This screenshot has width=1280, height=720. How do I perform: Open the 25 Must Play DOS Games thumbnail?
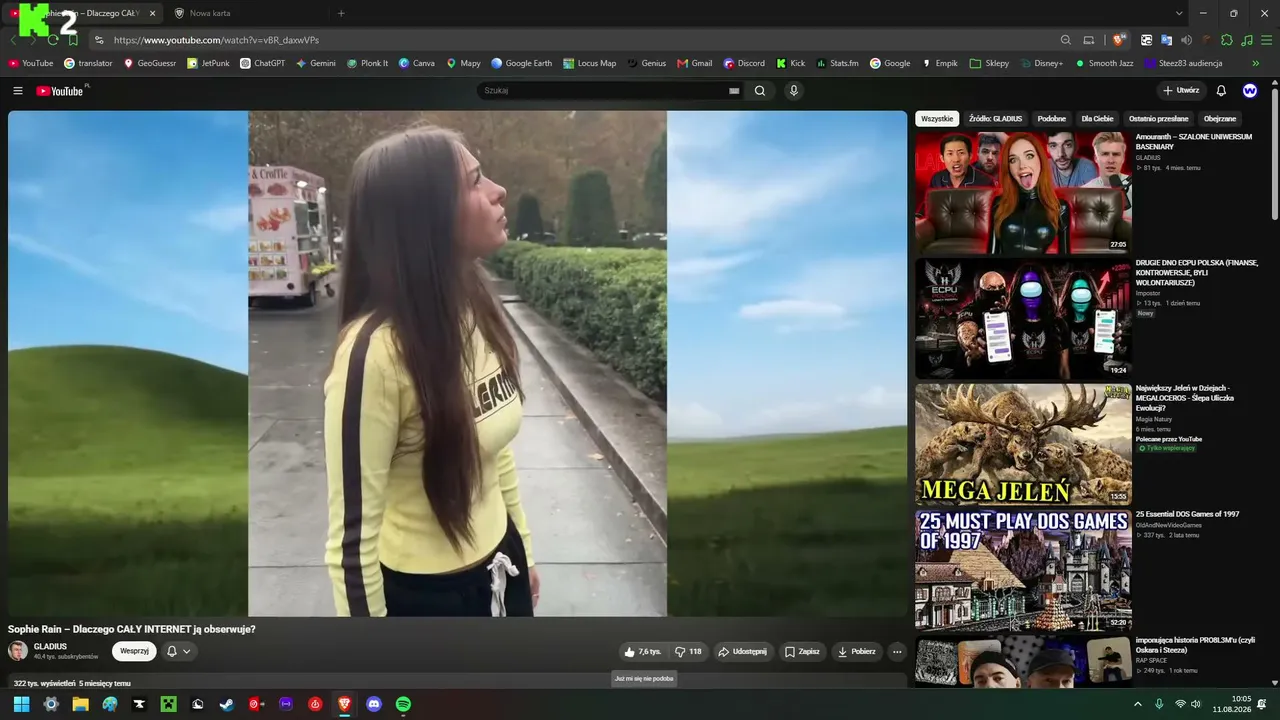pyautogui.click(x=1023, y=570)
